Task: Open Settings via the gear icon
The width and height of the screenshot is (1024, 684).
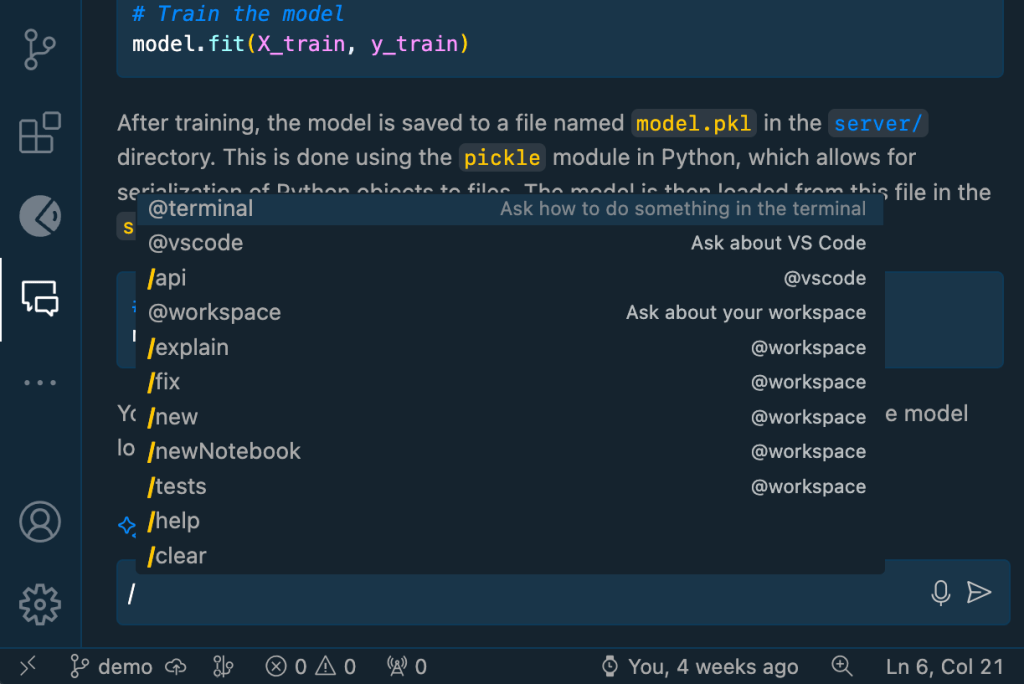Action: [x=40, y=604]
